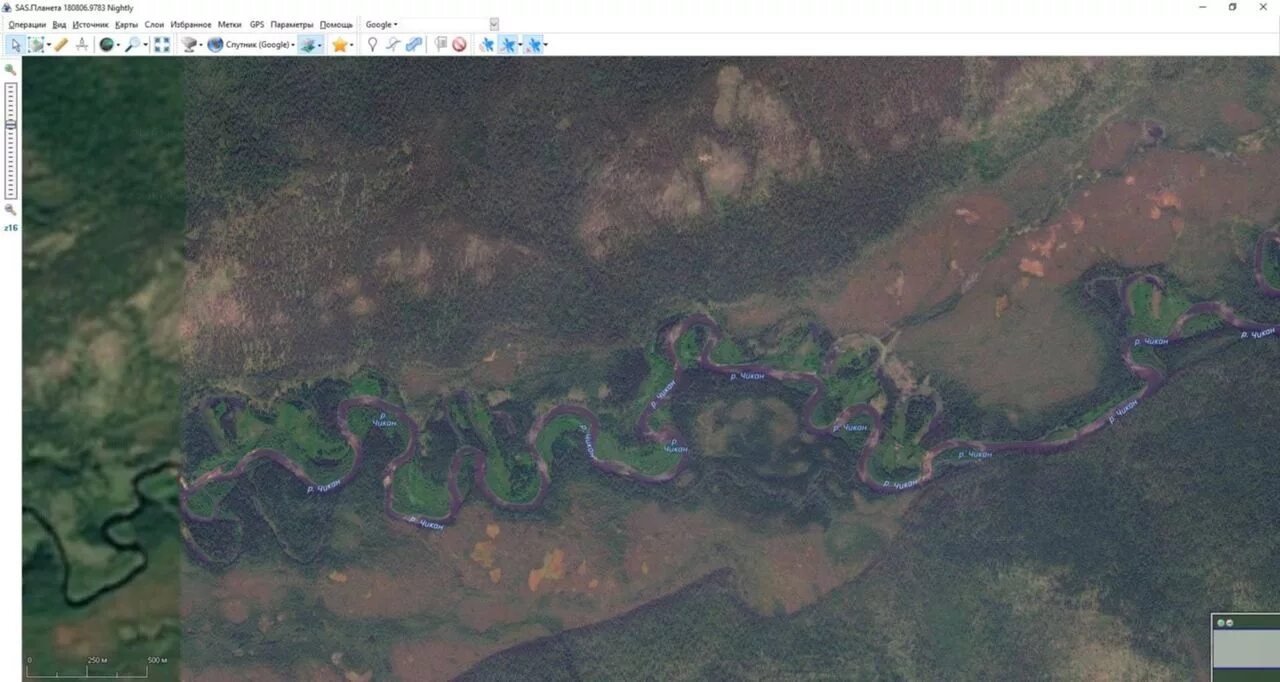Click the white button on the minimap

point(1229,622)
